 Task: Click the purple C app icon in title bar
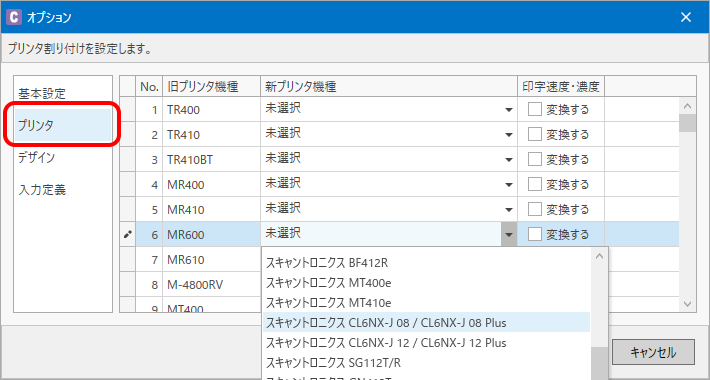[x=14, y=17]
